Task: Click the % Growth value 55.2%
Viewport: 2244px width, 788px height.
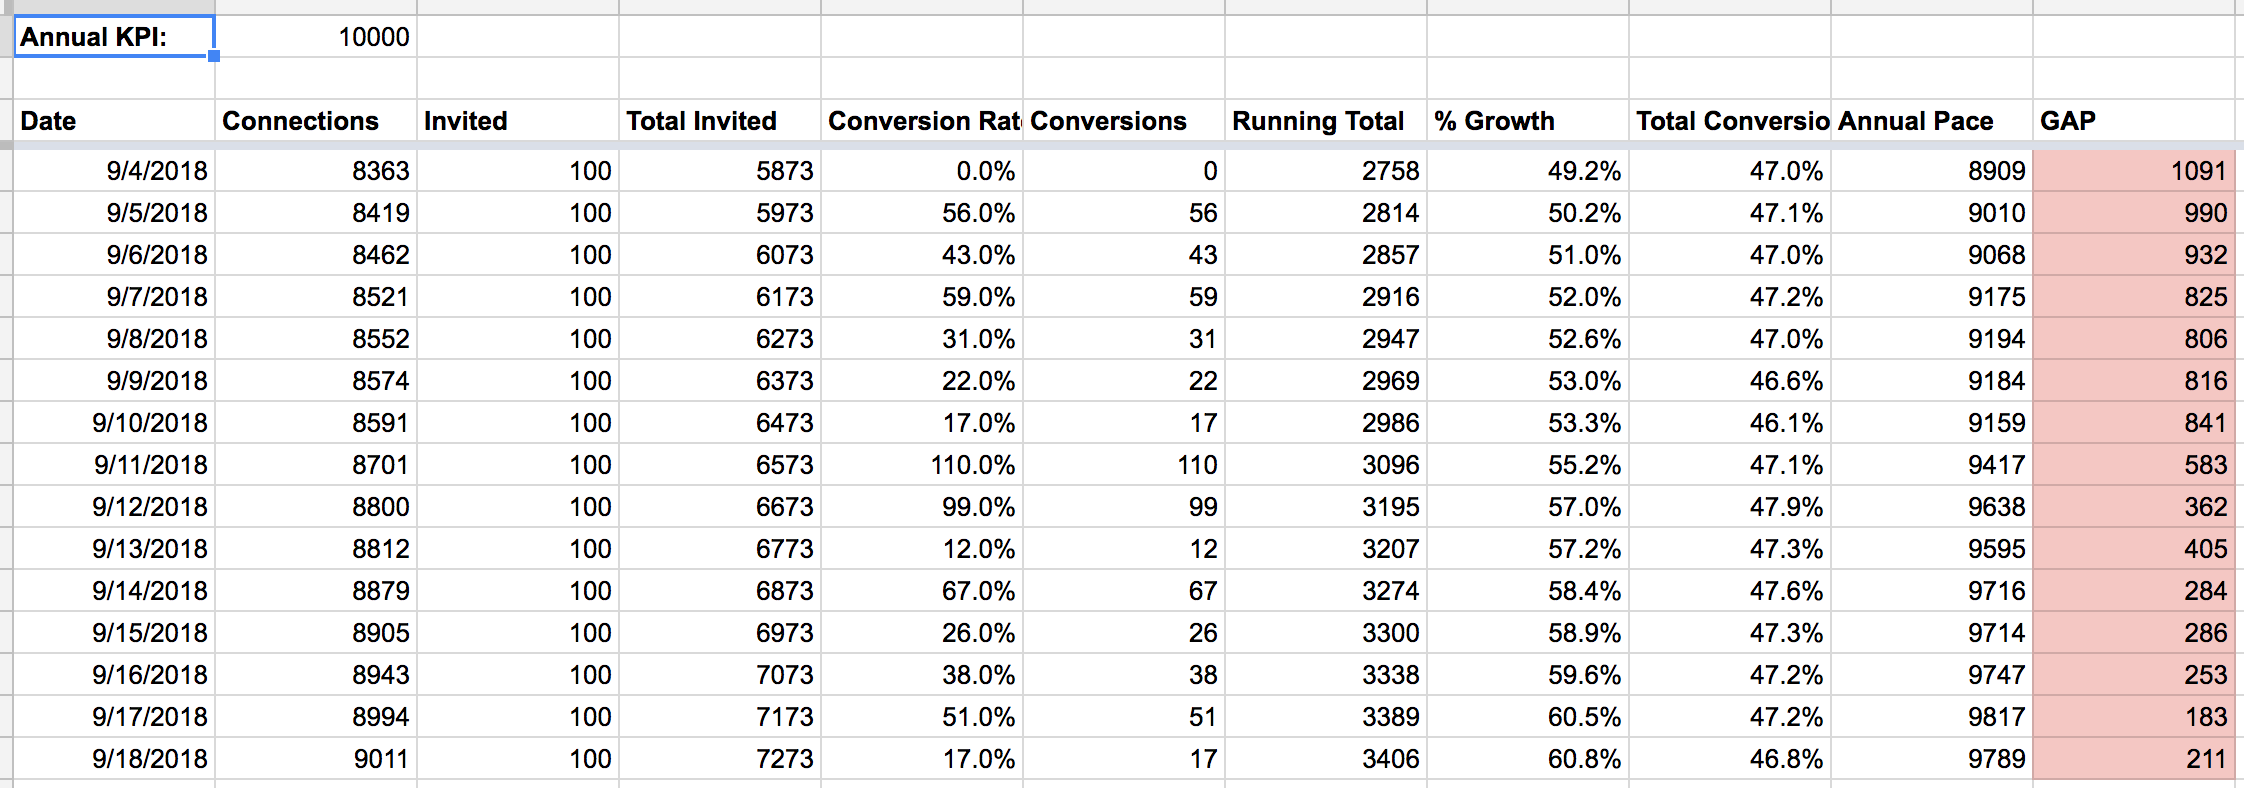Action: pyautogui.click(x=1528, y=465)
